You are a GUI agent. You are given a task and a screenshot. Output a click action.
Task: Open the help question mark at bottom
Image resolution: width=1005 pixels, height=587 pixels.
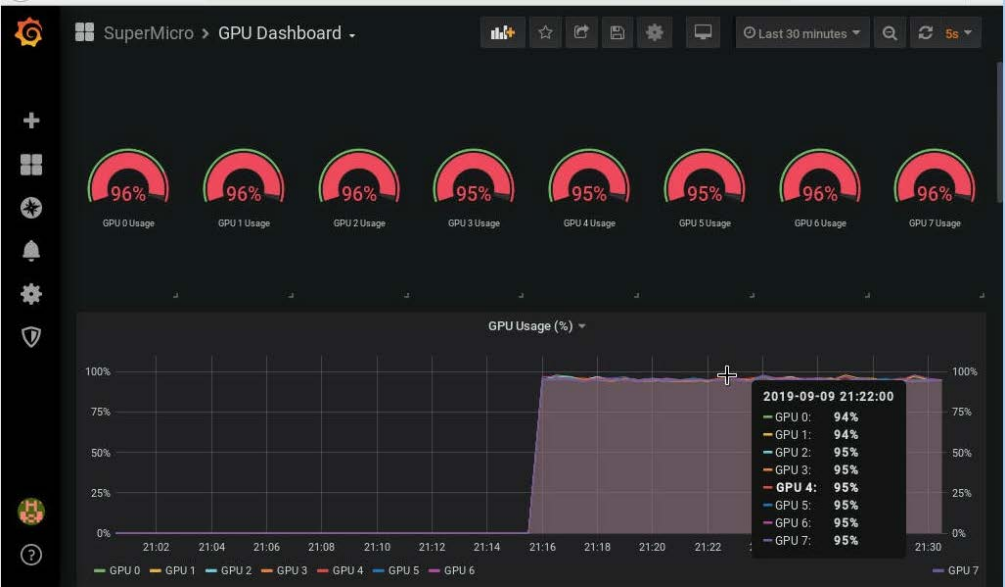[x=29, y=553]
